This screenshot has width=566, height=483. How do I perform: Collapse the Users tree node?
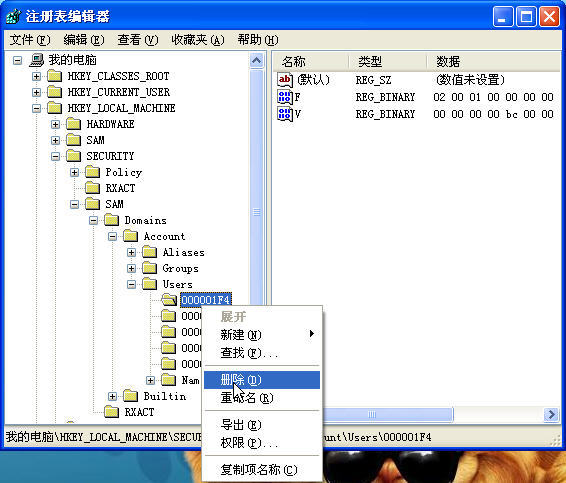point(131,284)
